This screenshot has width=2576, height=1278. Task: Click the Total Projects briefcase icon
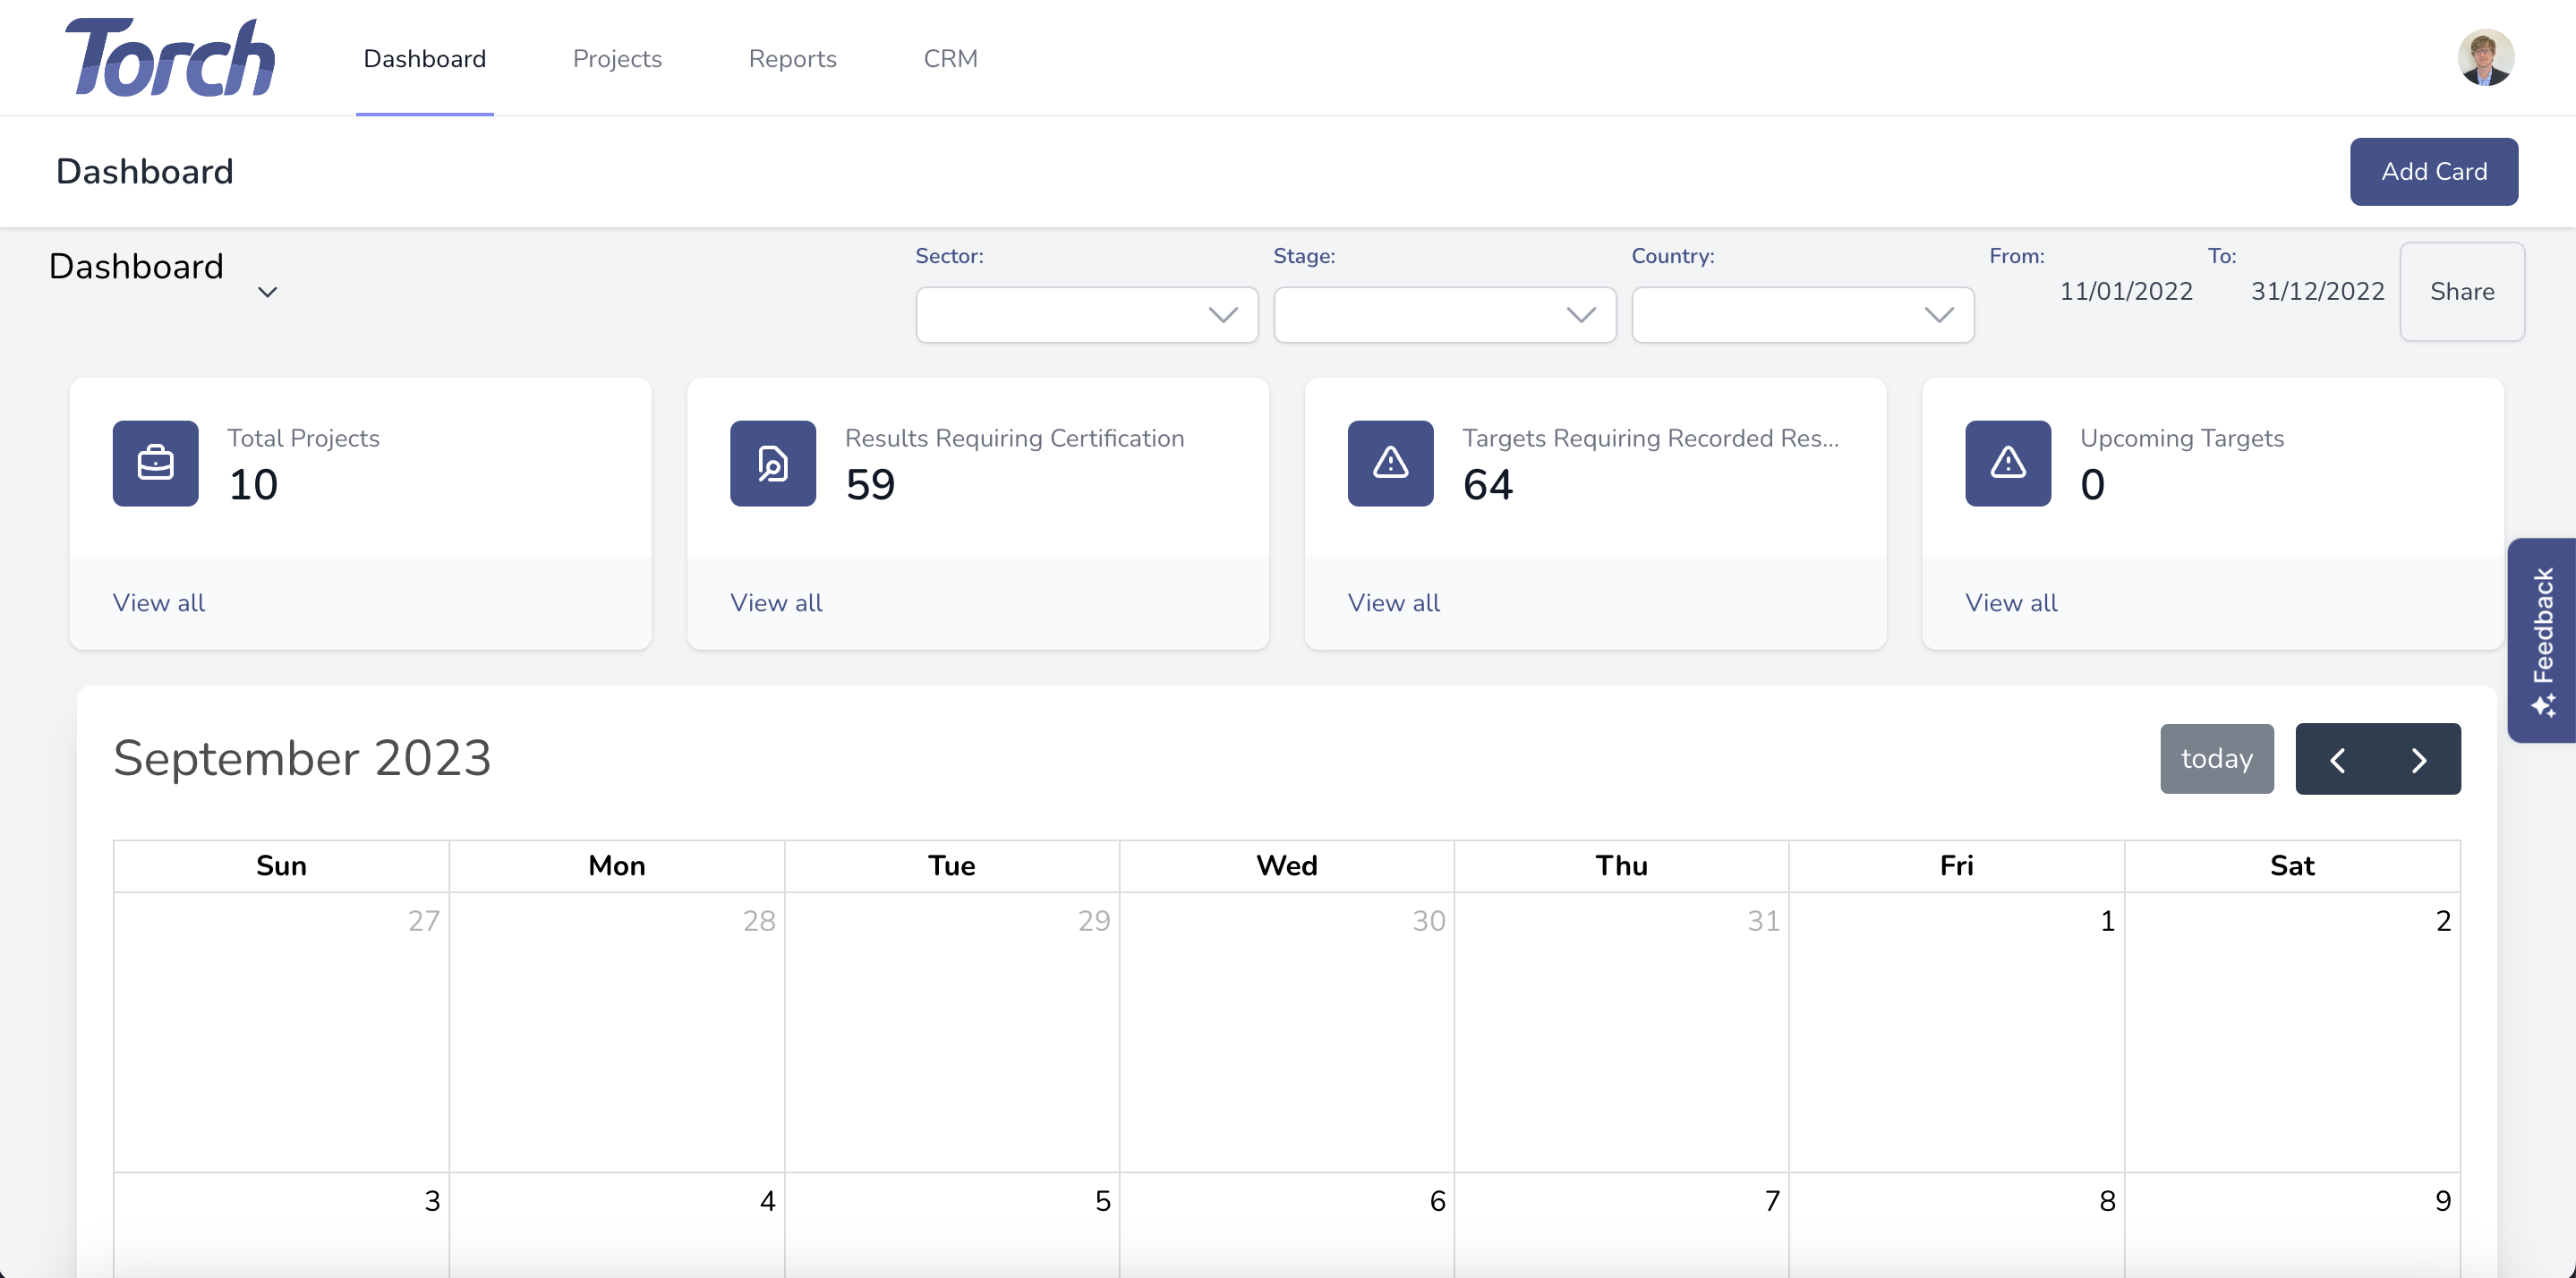click(x=155, y=463)
